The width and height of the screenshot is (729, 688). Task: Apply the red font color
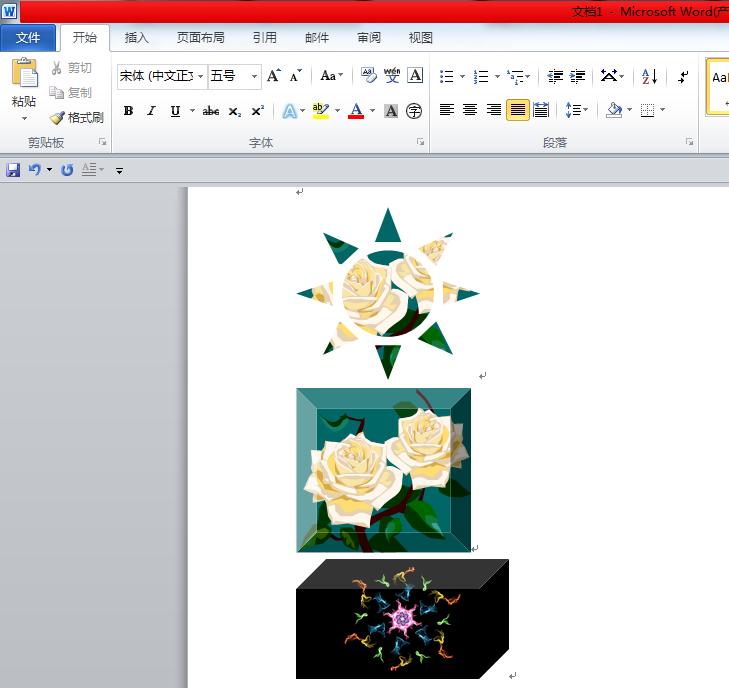click(x=356, y=111)
